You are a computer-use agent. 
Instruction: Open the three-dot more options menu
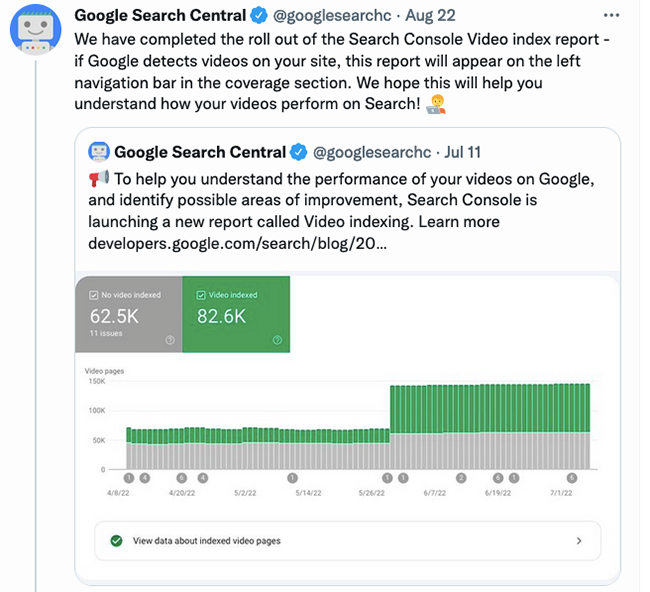click(611, 15)
